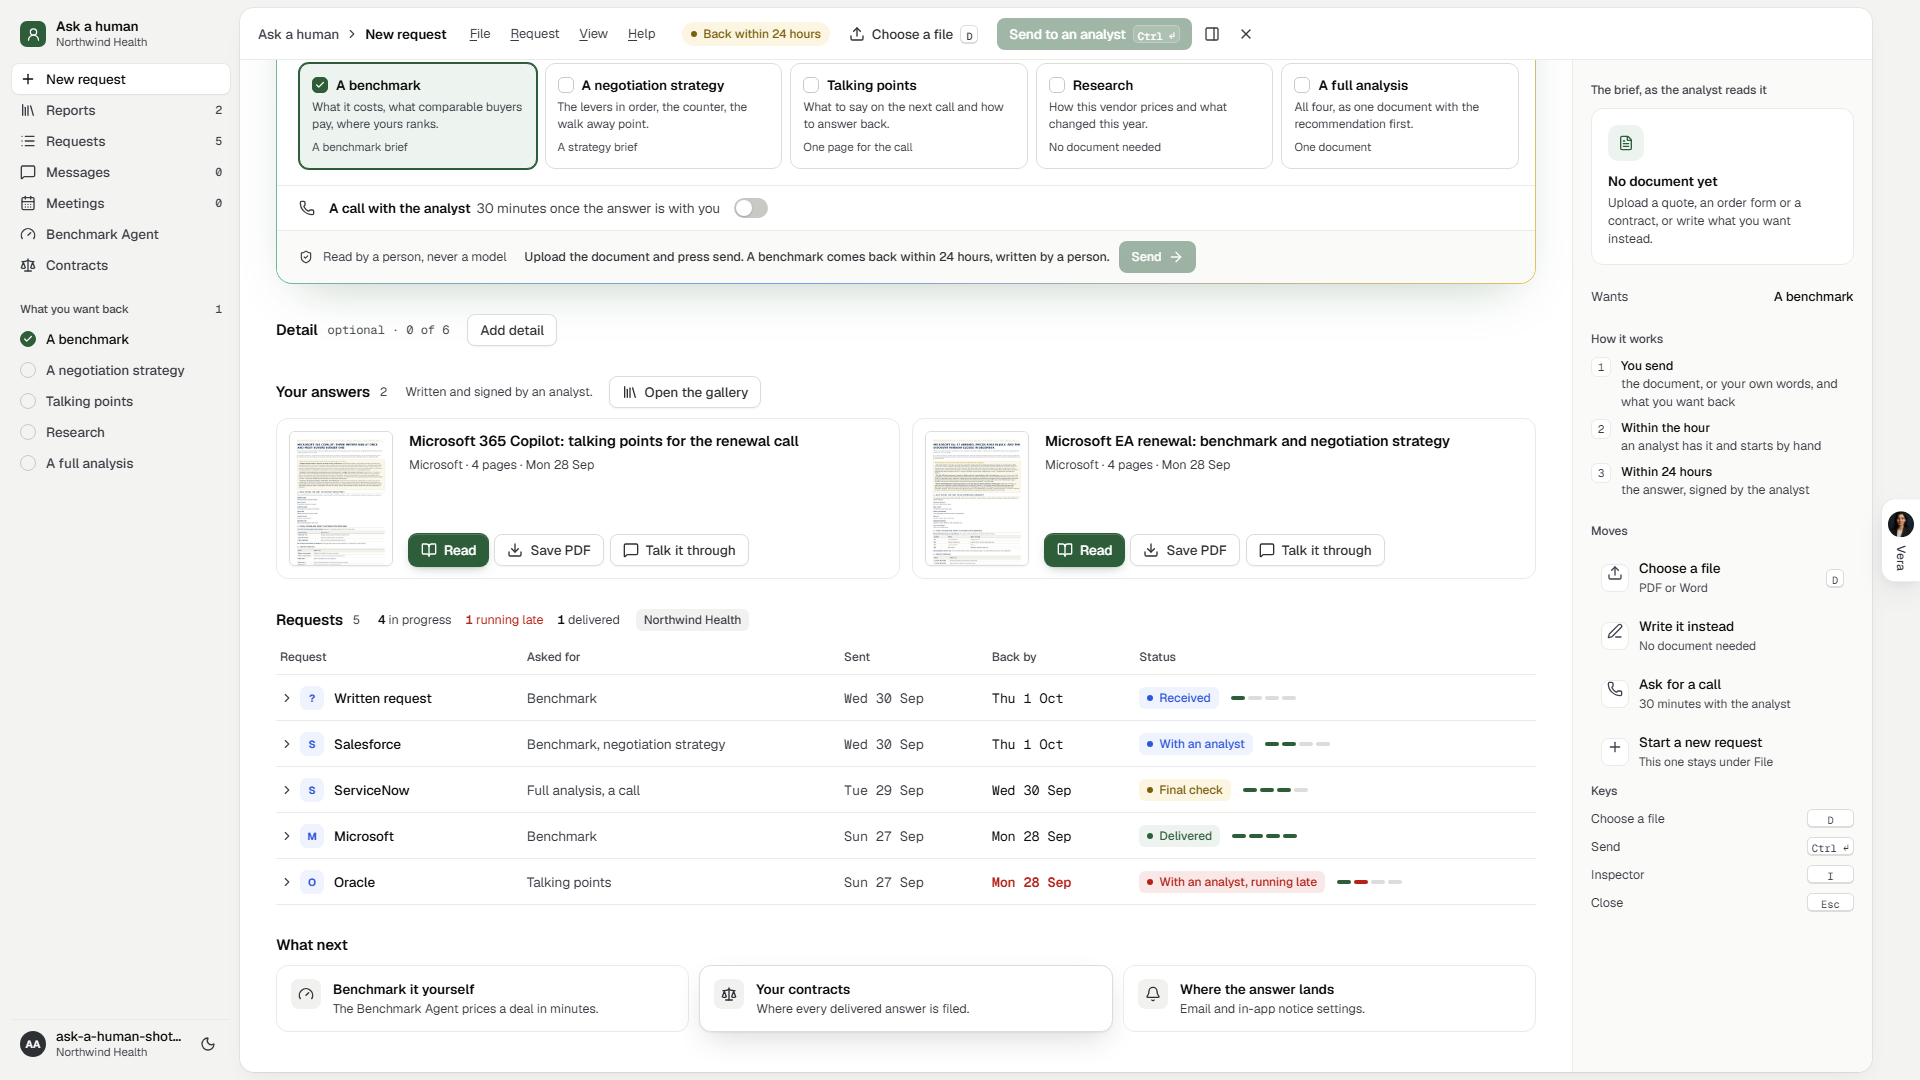Click the Oracle row status progress bar
This screenshot has width=1920, height=1080.
pos(1369,882)
